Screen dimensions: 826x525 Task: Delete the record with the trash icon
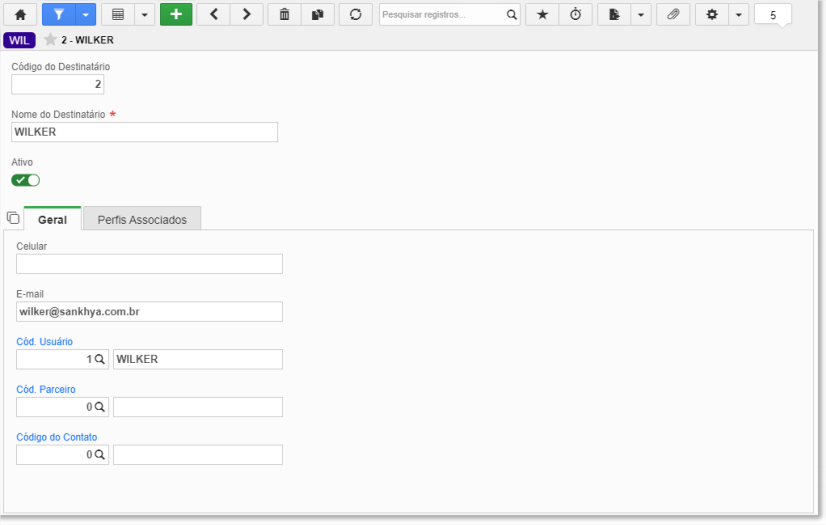tap(284, 15)
